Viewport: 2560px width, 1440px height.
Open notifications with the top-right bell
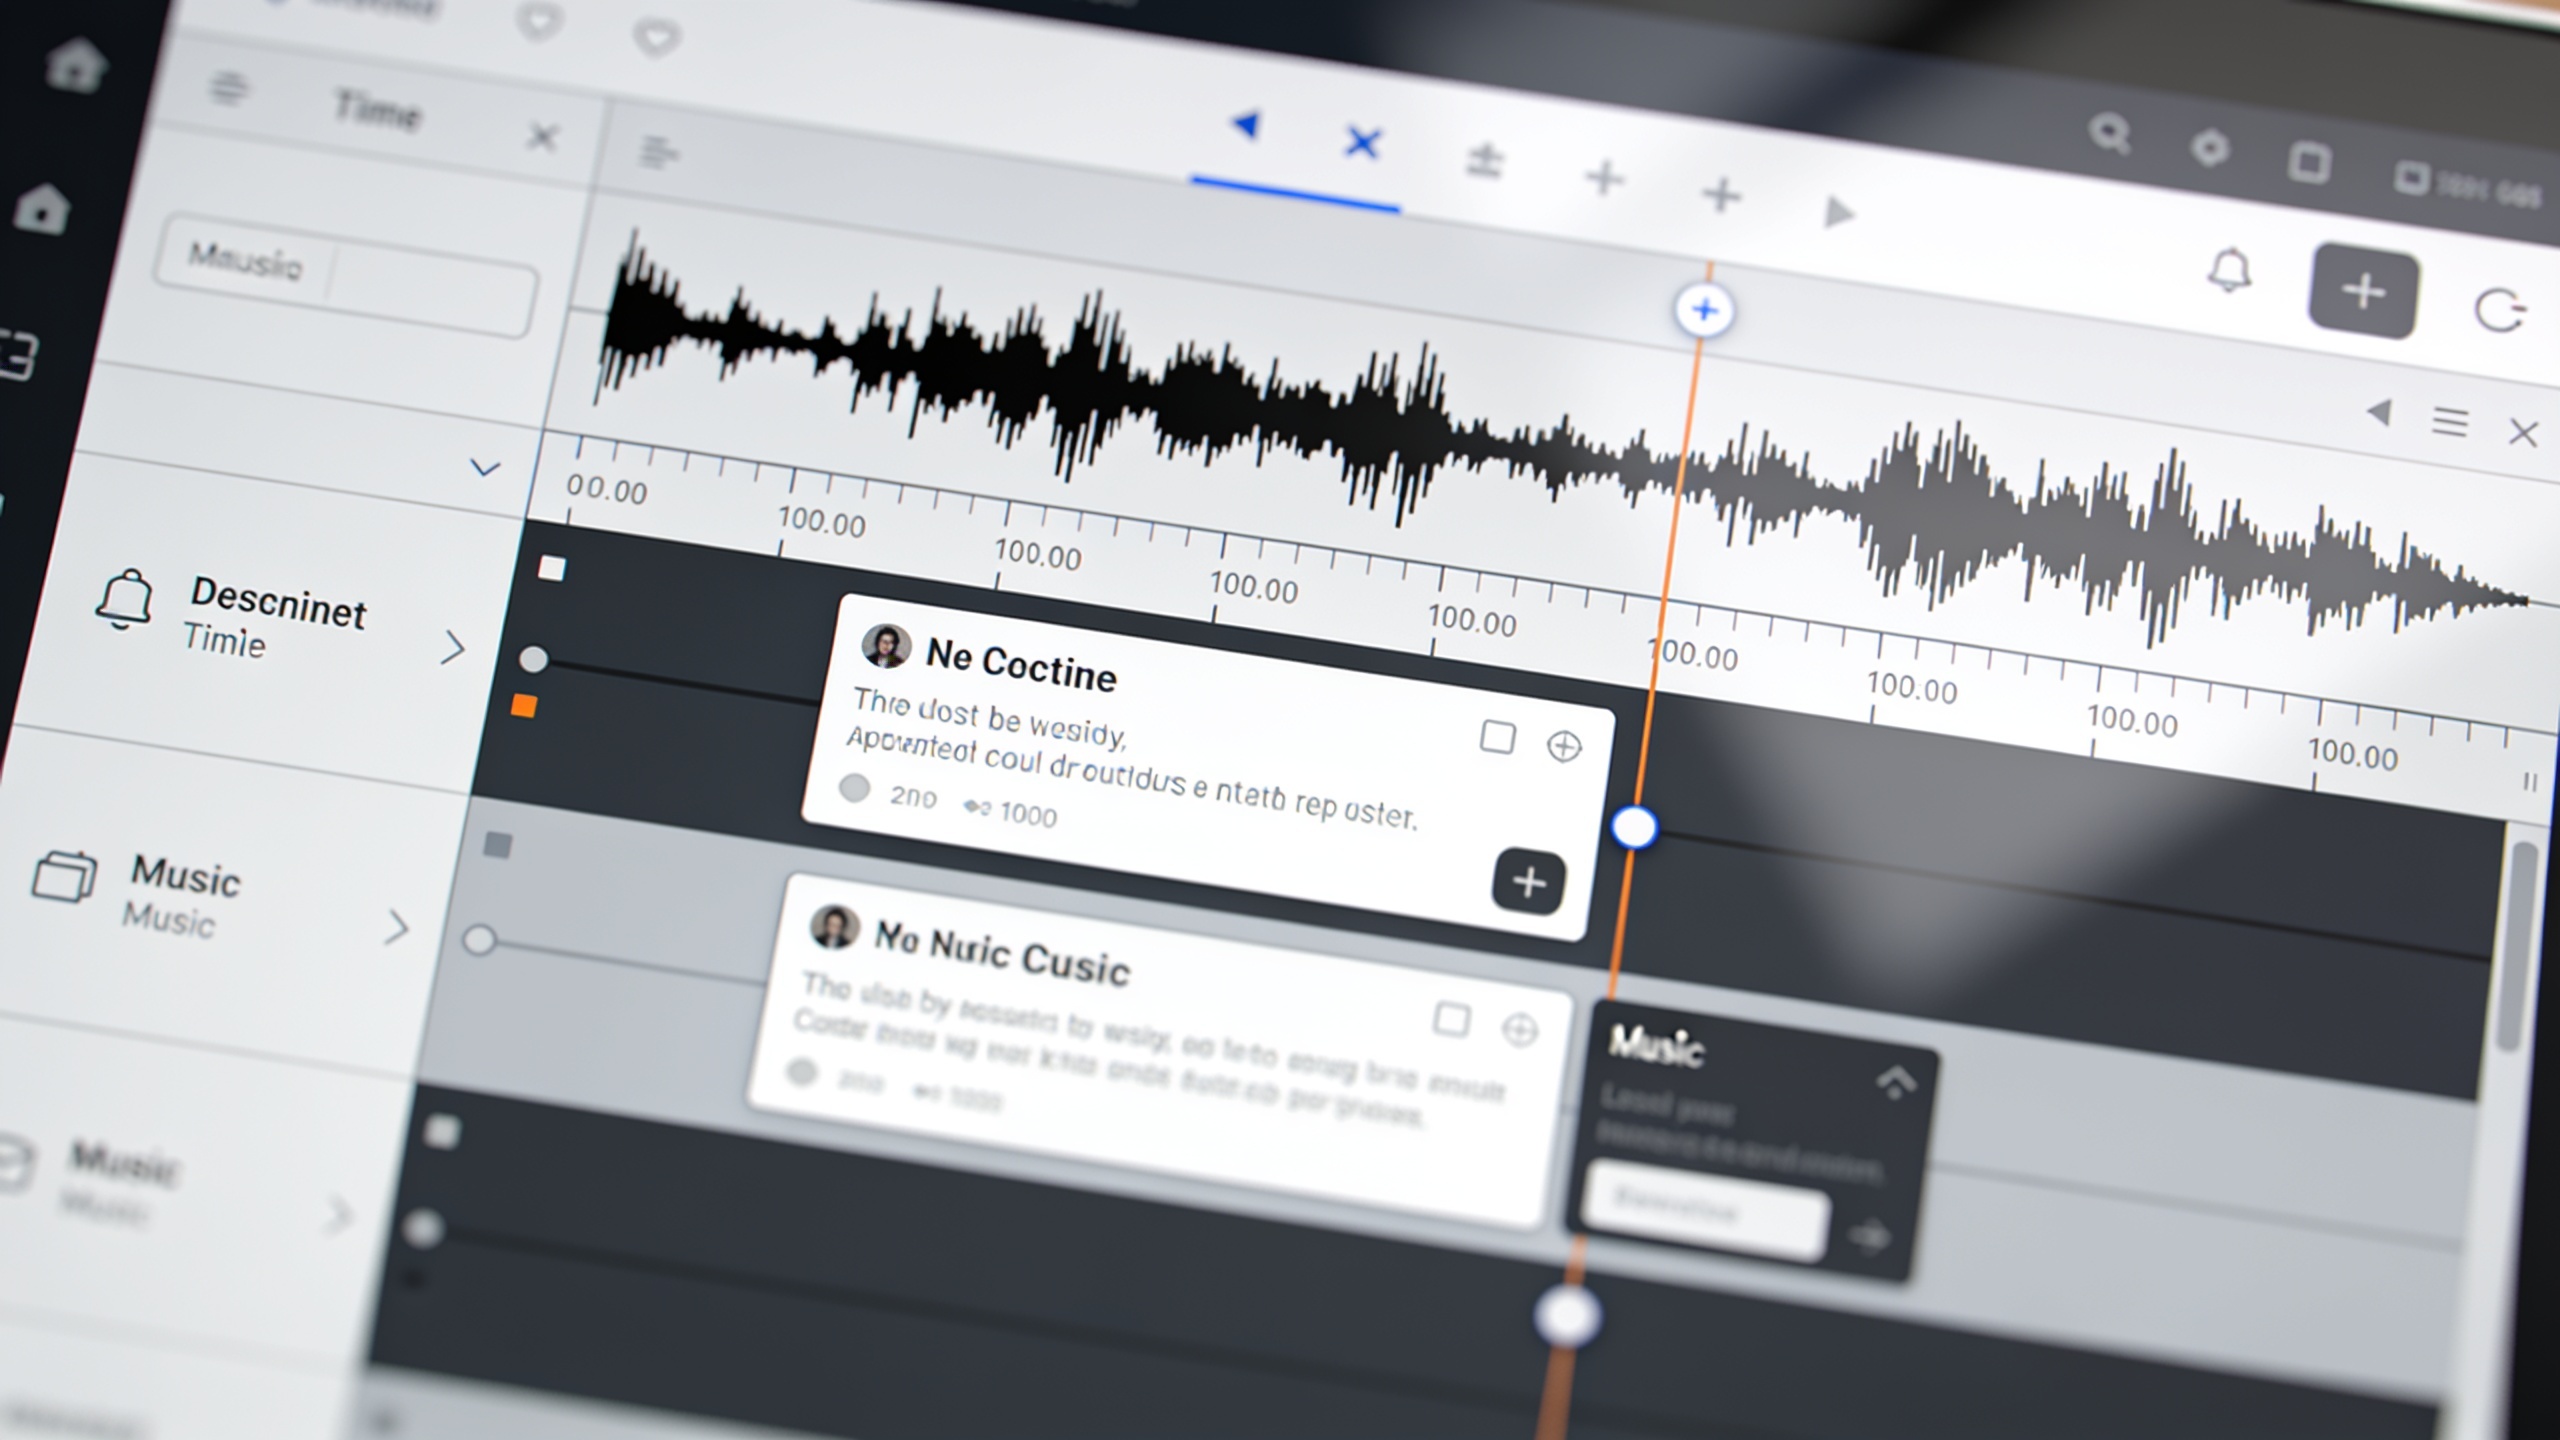pos(2229,270)
